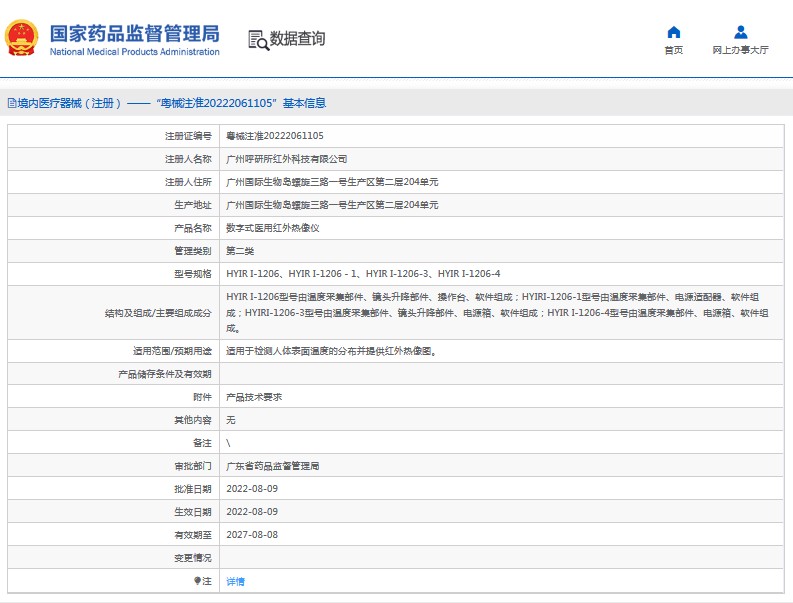Click the 产品技术要求 attachment value
Screen dimensions: 793x603
[x=254, y=397]
